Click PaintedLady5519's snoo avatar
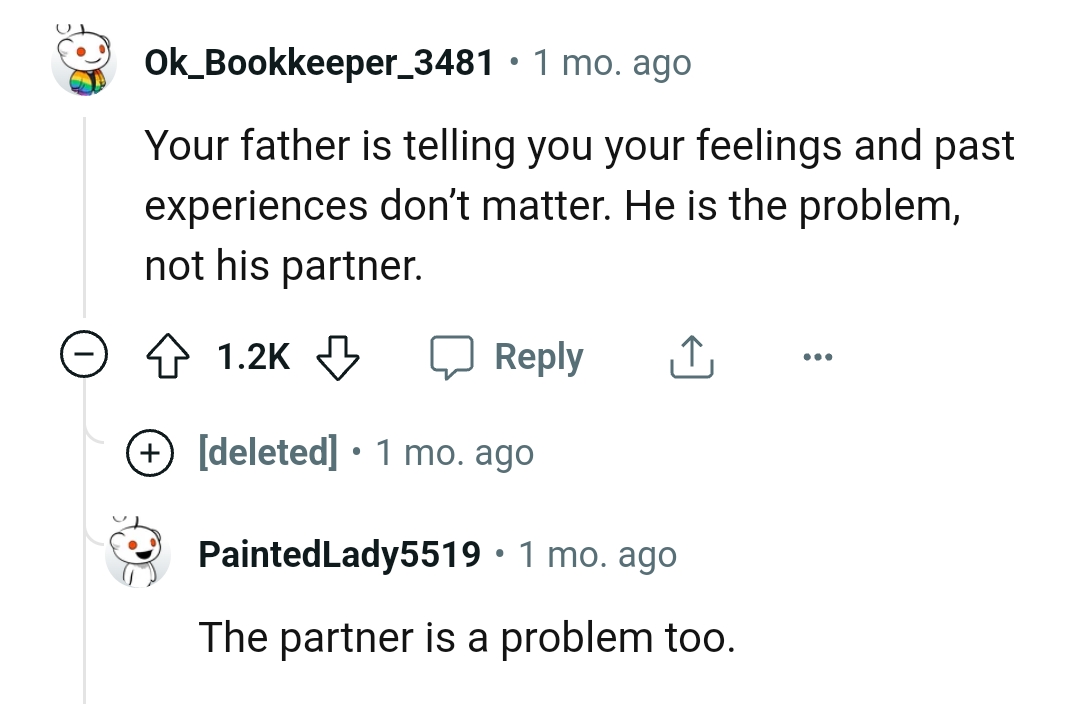 [137, 555]
